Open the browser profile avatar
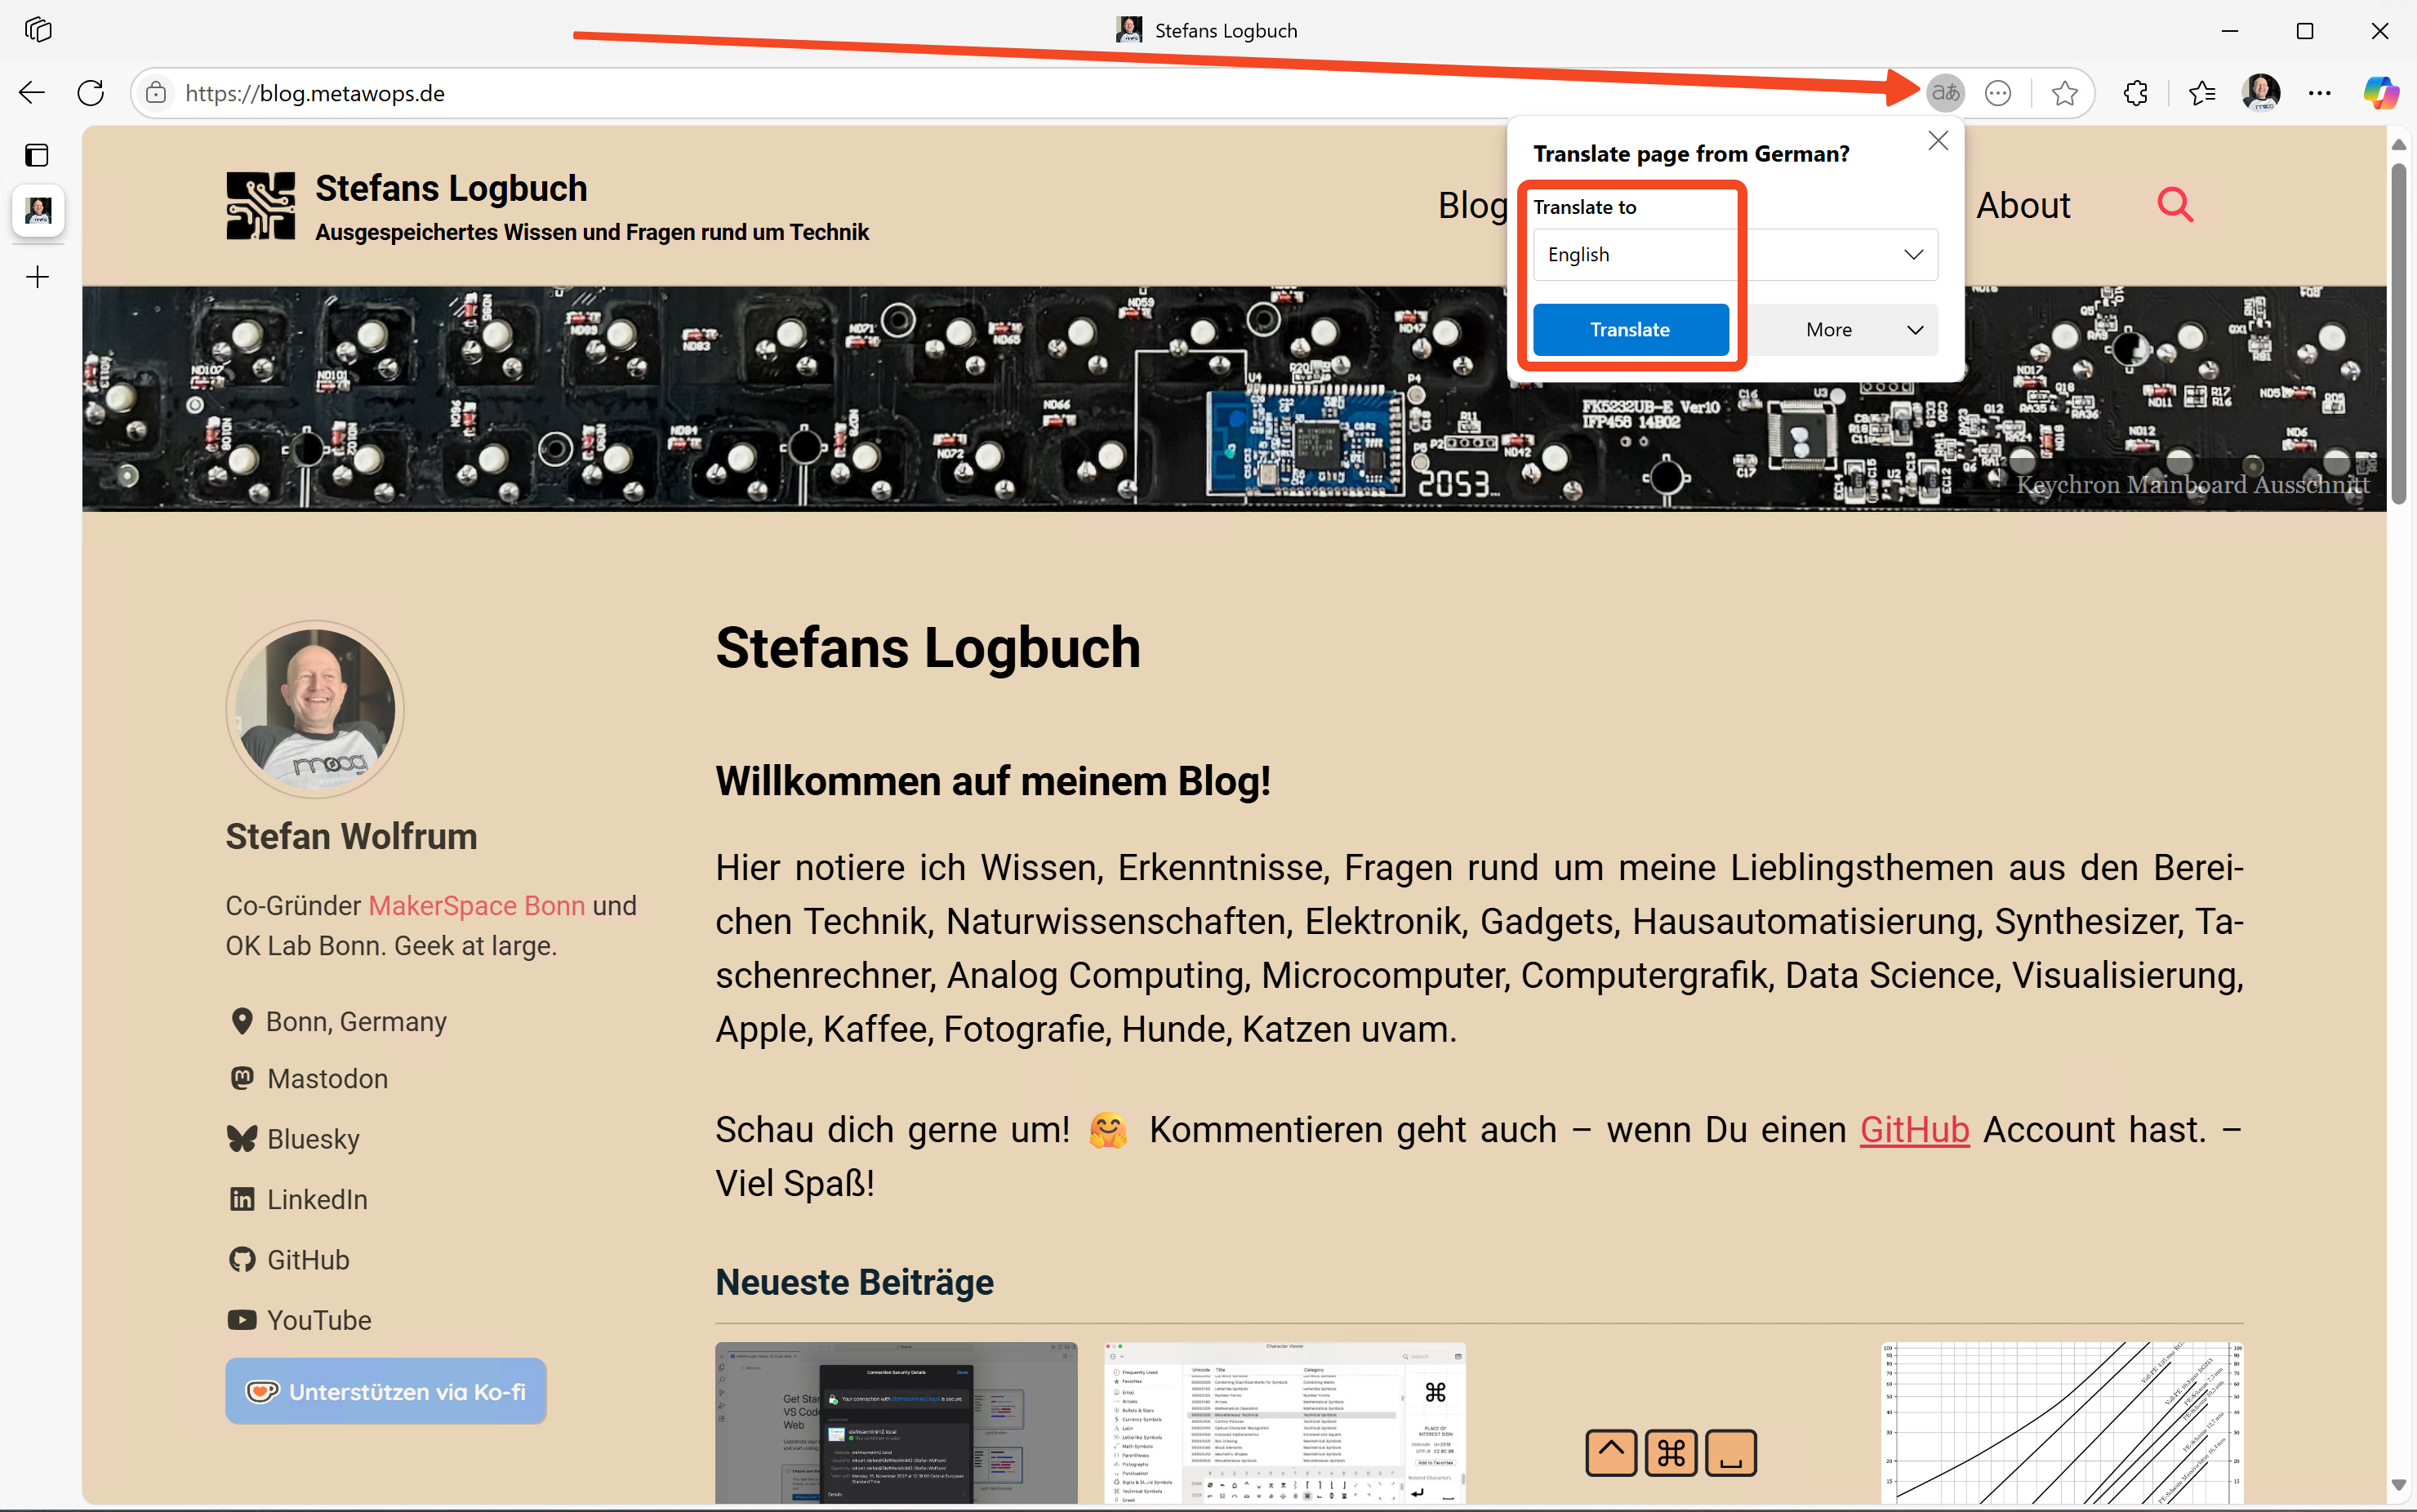This screenshot has height=1512, width=2417. [x=2261, y=93]
